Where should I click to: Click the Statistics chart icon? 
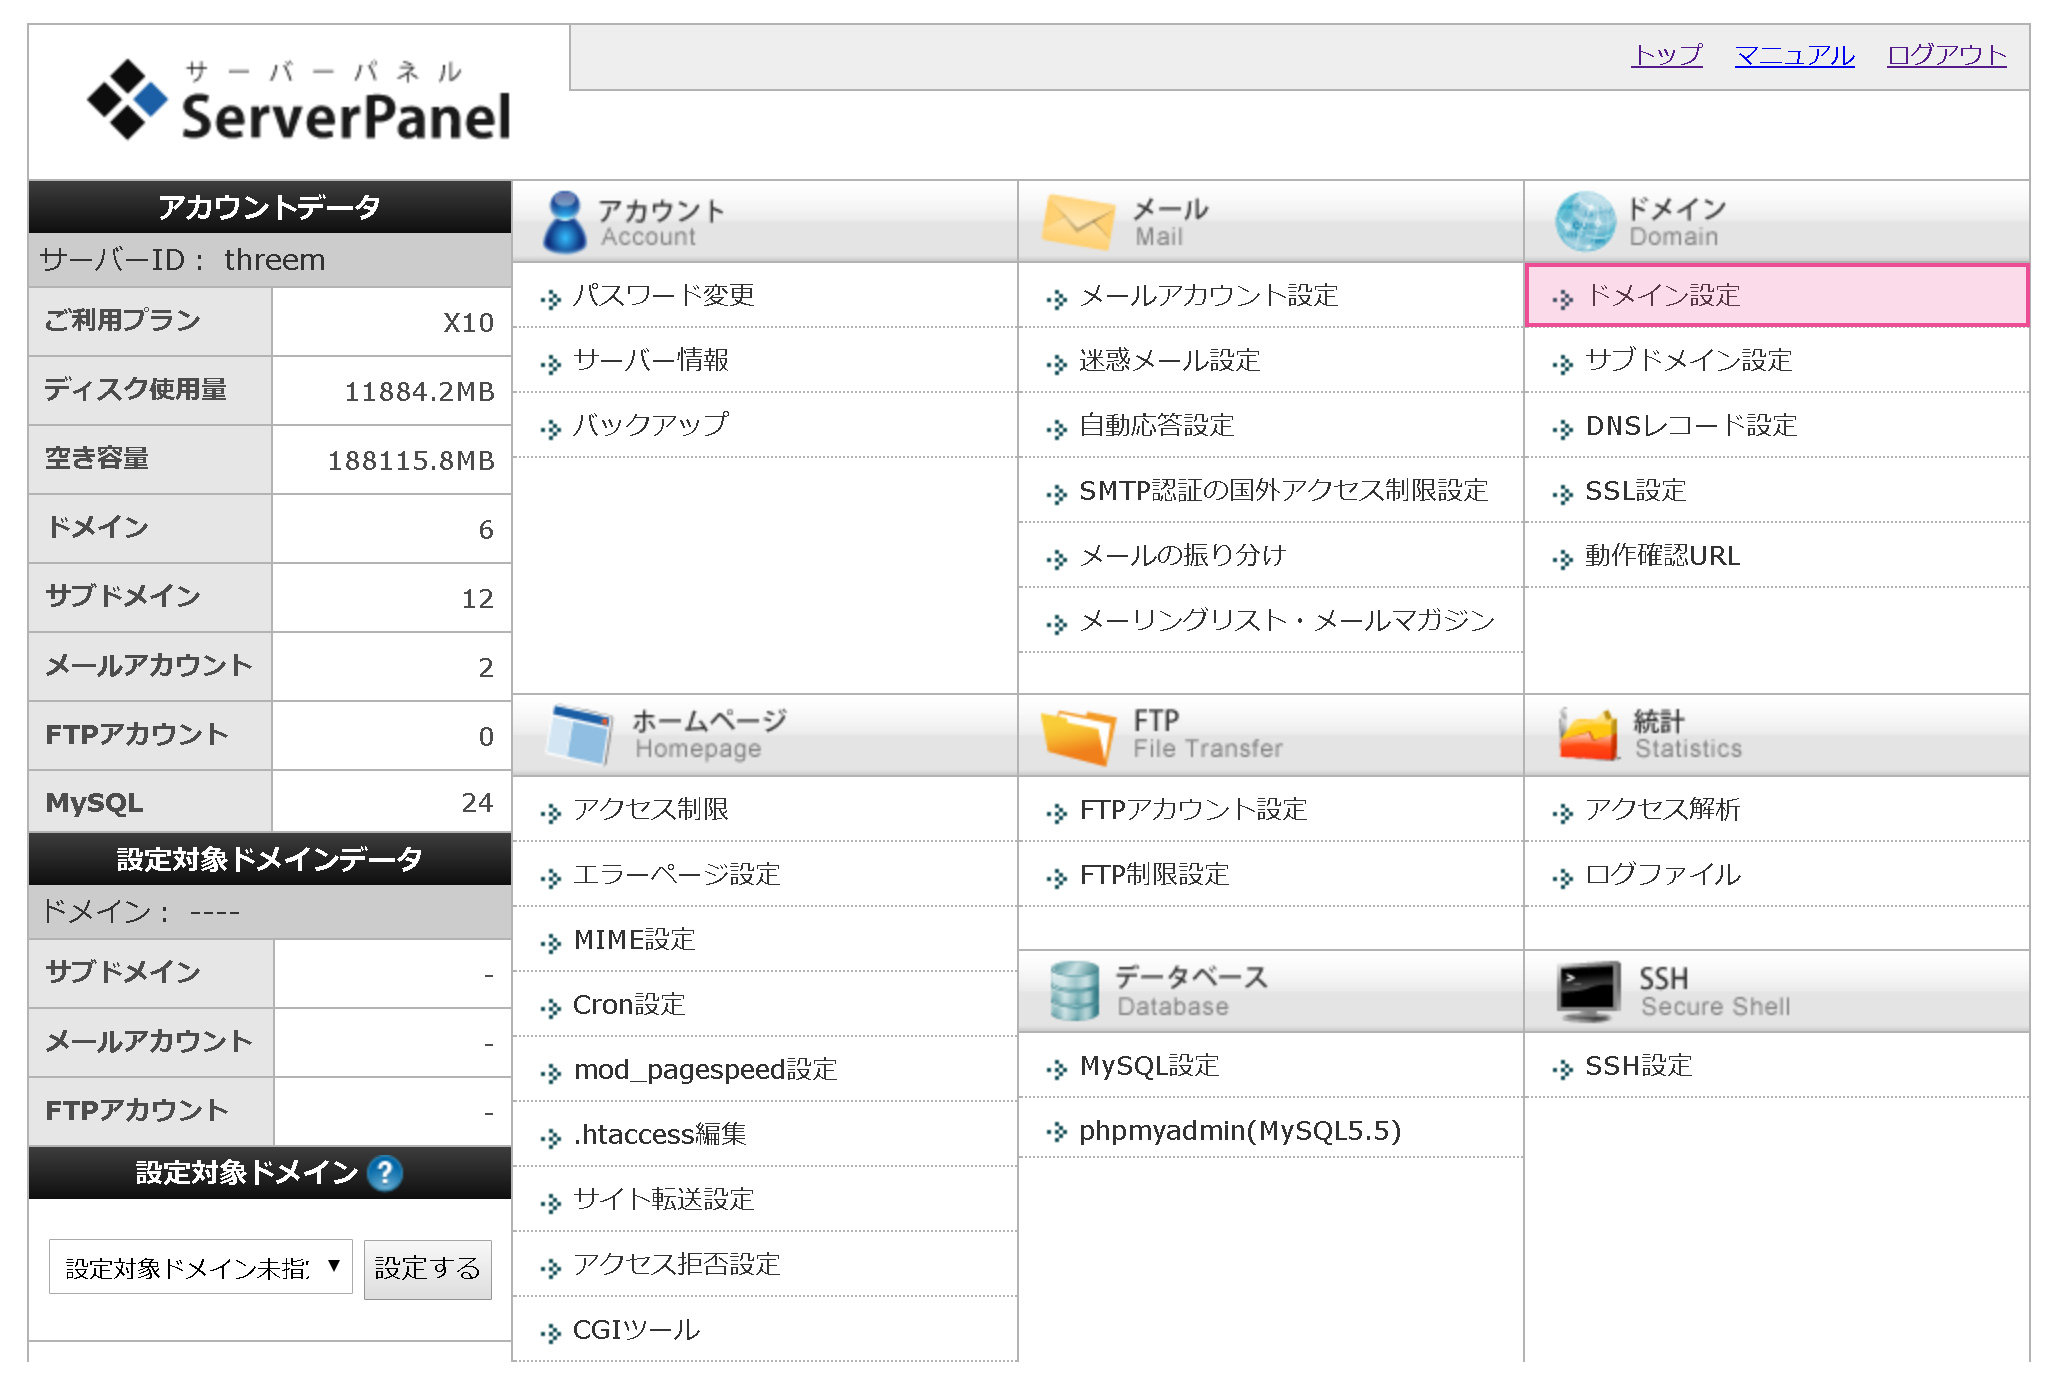pos(1587,735)
